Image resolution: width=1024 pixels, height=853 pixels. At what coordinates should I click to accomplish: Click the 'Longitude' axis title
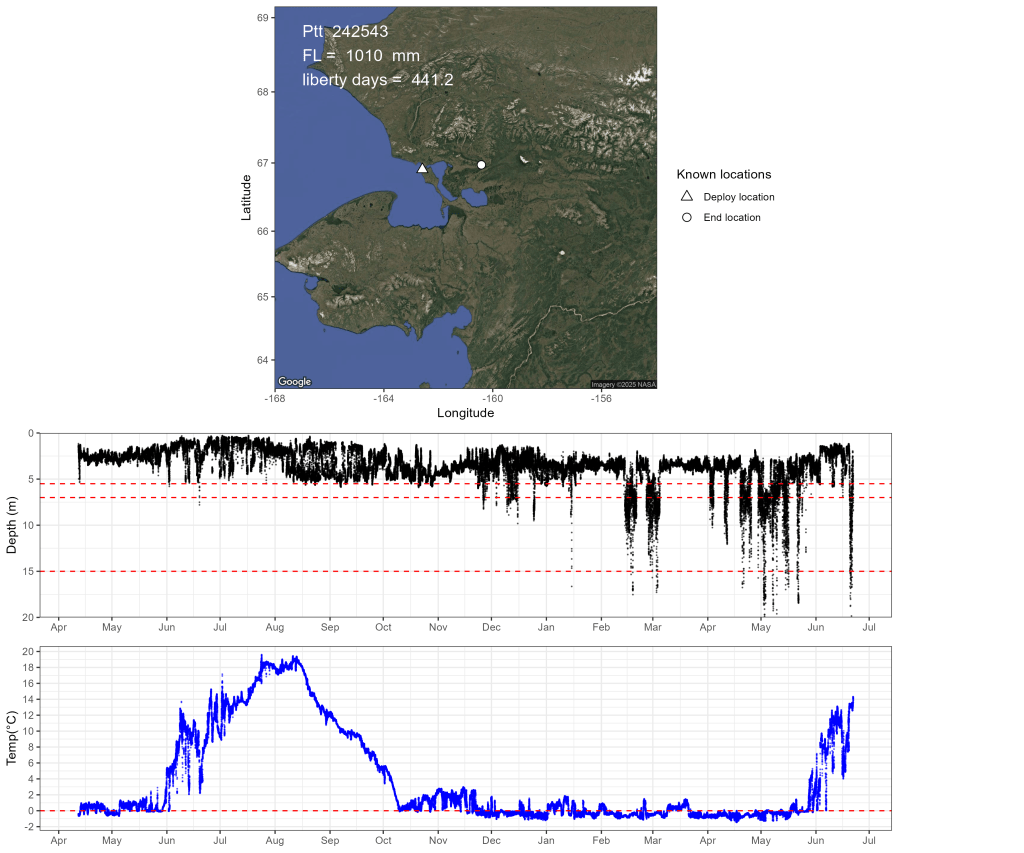pos(465,413)
